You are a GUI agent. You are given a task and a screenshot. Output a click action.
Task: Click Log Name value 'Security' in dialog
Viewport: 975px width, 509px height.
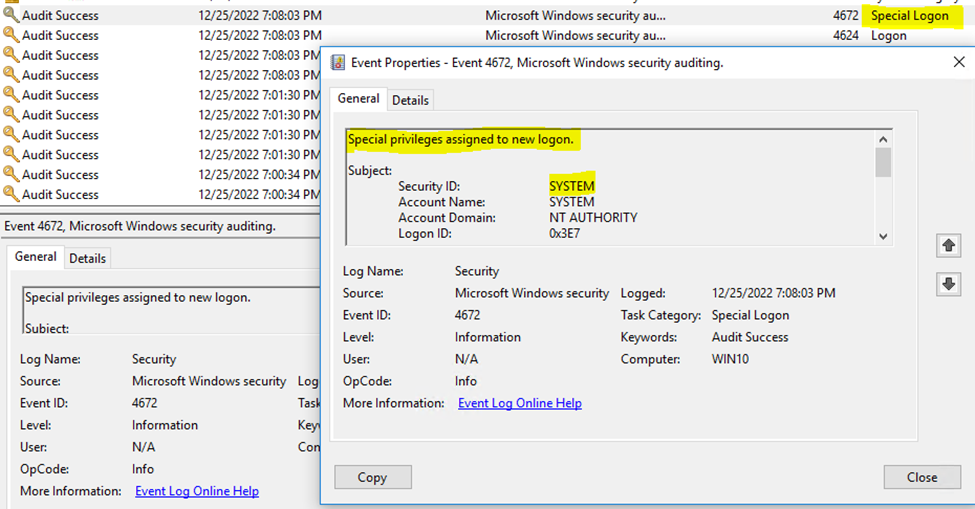pos(477,271)
